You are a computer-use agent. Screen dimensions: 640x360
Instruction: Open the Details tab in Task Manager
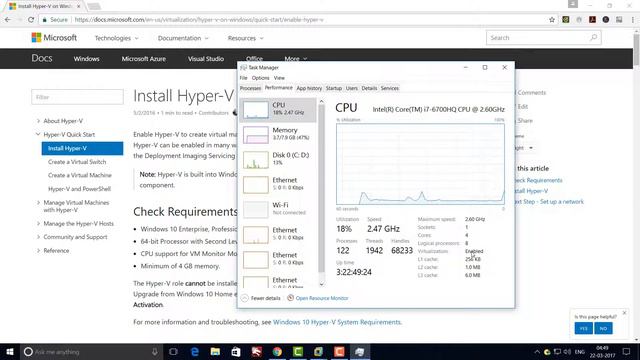(x=369, y=88)
